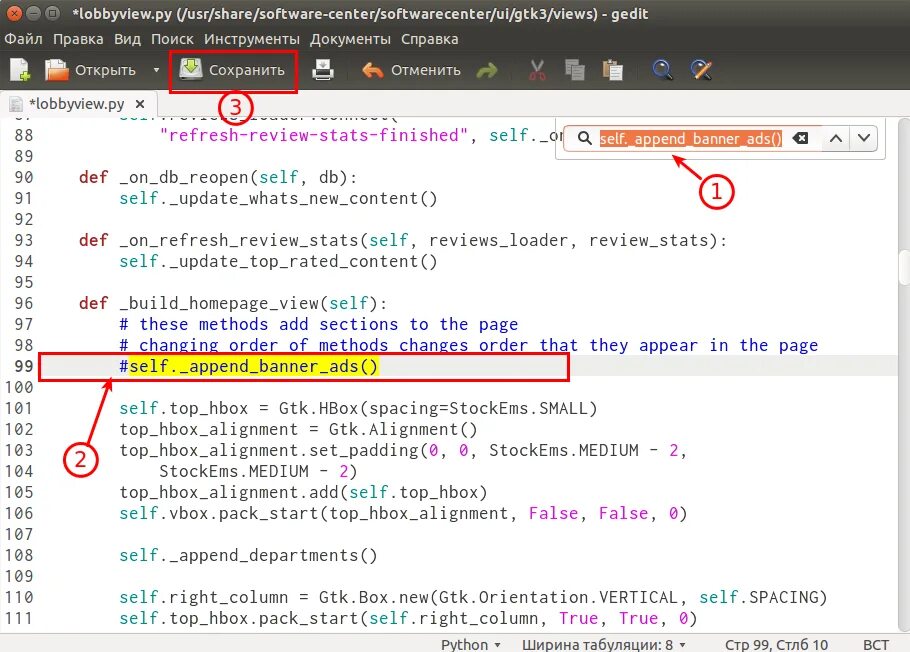Click line 105 top_hbox_alignment.add
The height and width of the screenshot is (652, 910).
[x=303, y=492]
